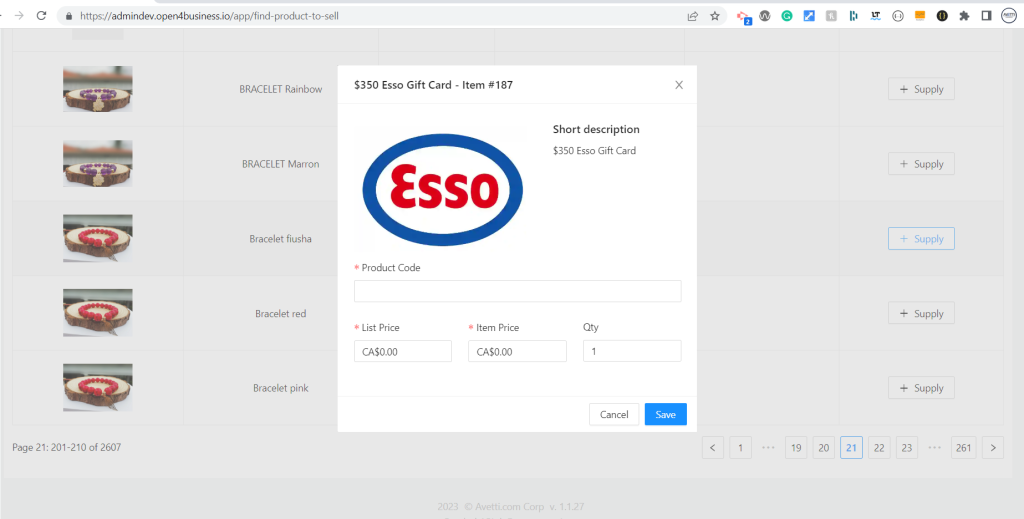Open the LanguageTool LT extension
Viewport: 1024px width, 519px height.
(x=876, y=16)
